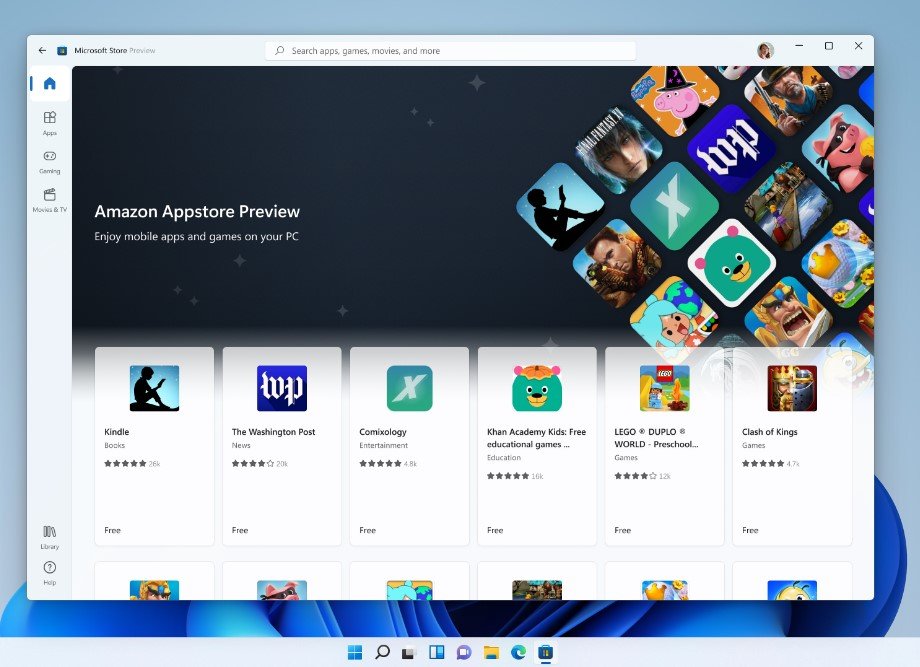Open the Library in sidebar
The image size is (920, 667).
click(x=50, y=537)
